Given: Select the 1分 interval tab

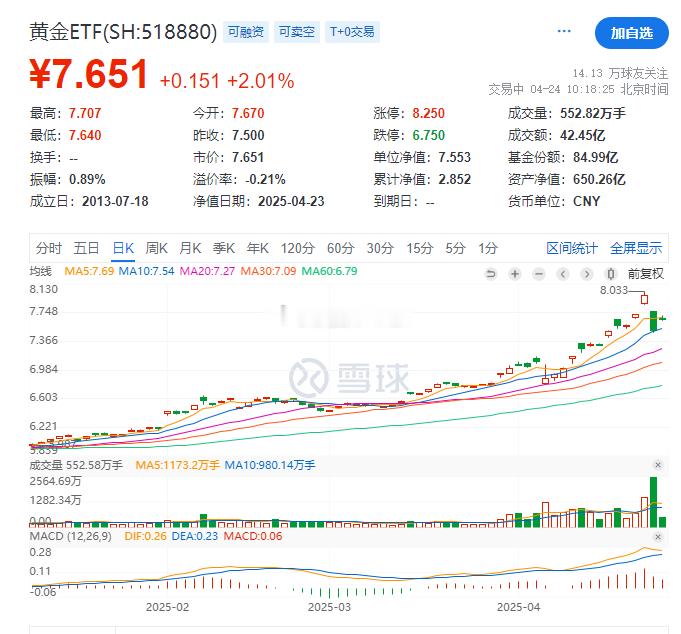Looking at the screenshot, I should tap(488, 248).
